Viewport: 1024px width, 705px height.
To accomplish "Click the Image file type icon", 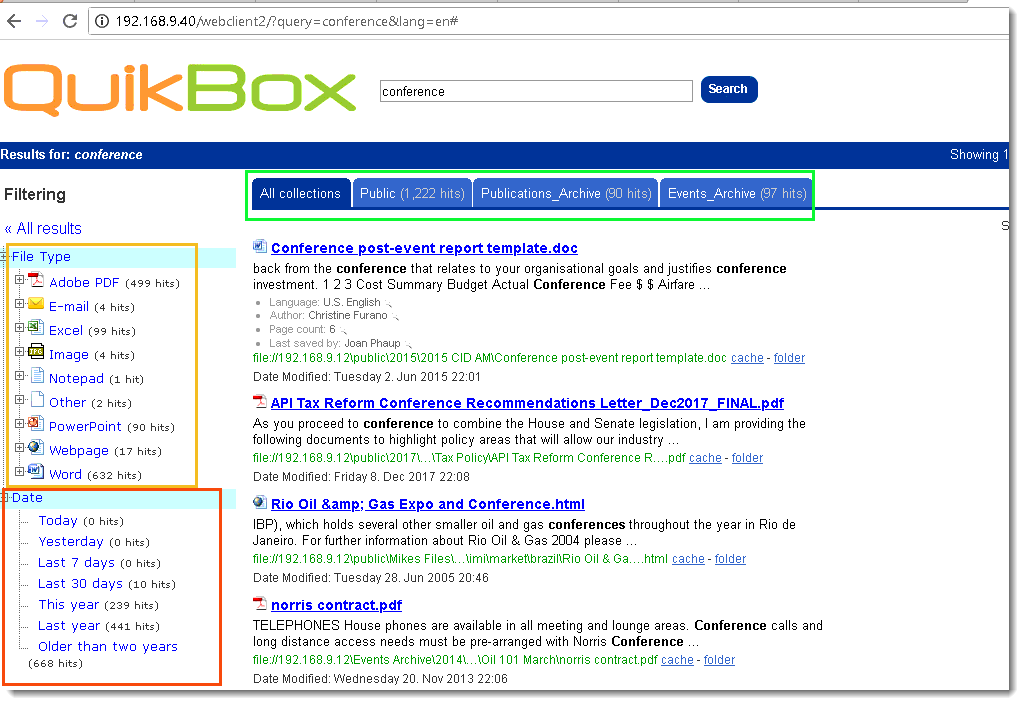I will [x=36, y=353].
